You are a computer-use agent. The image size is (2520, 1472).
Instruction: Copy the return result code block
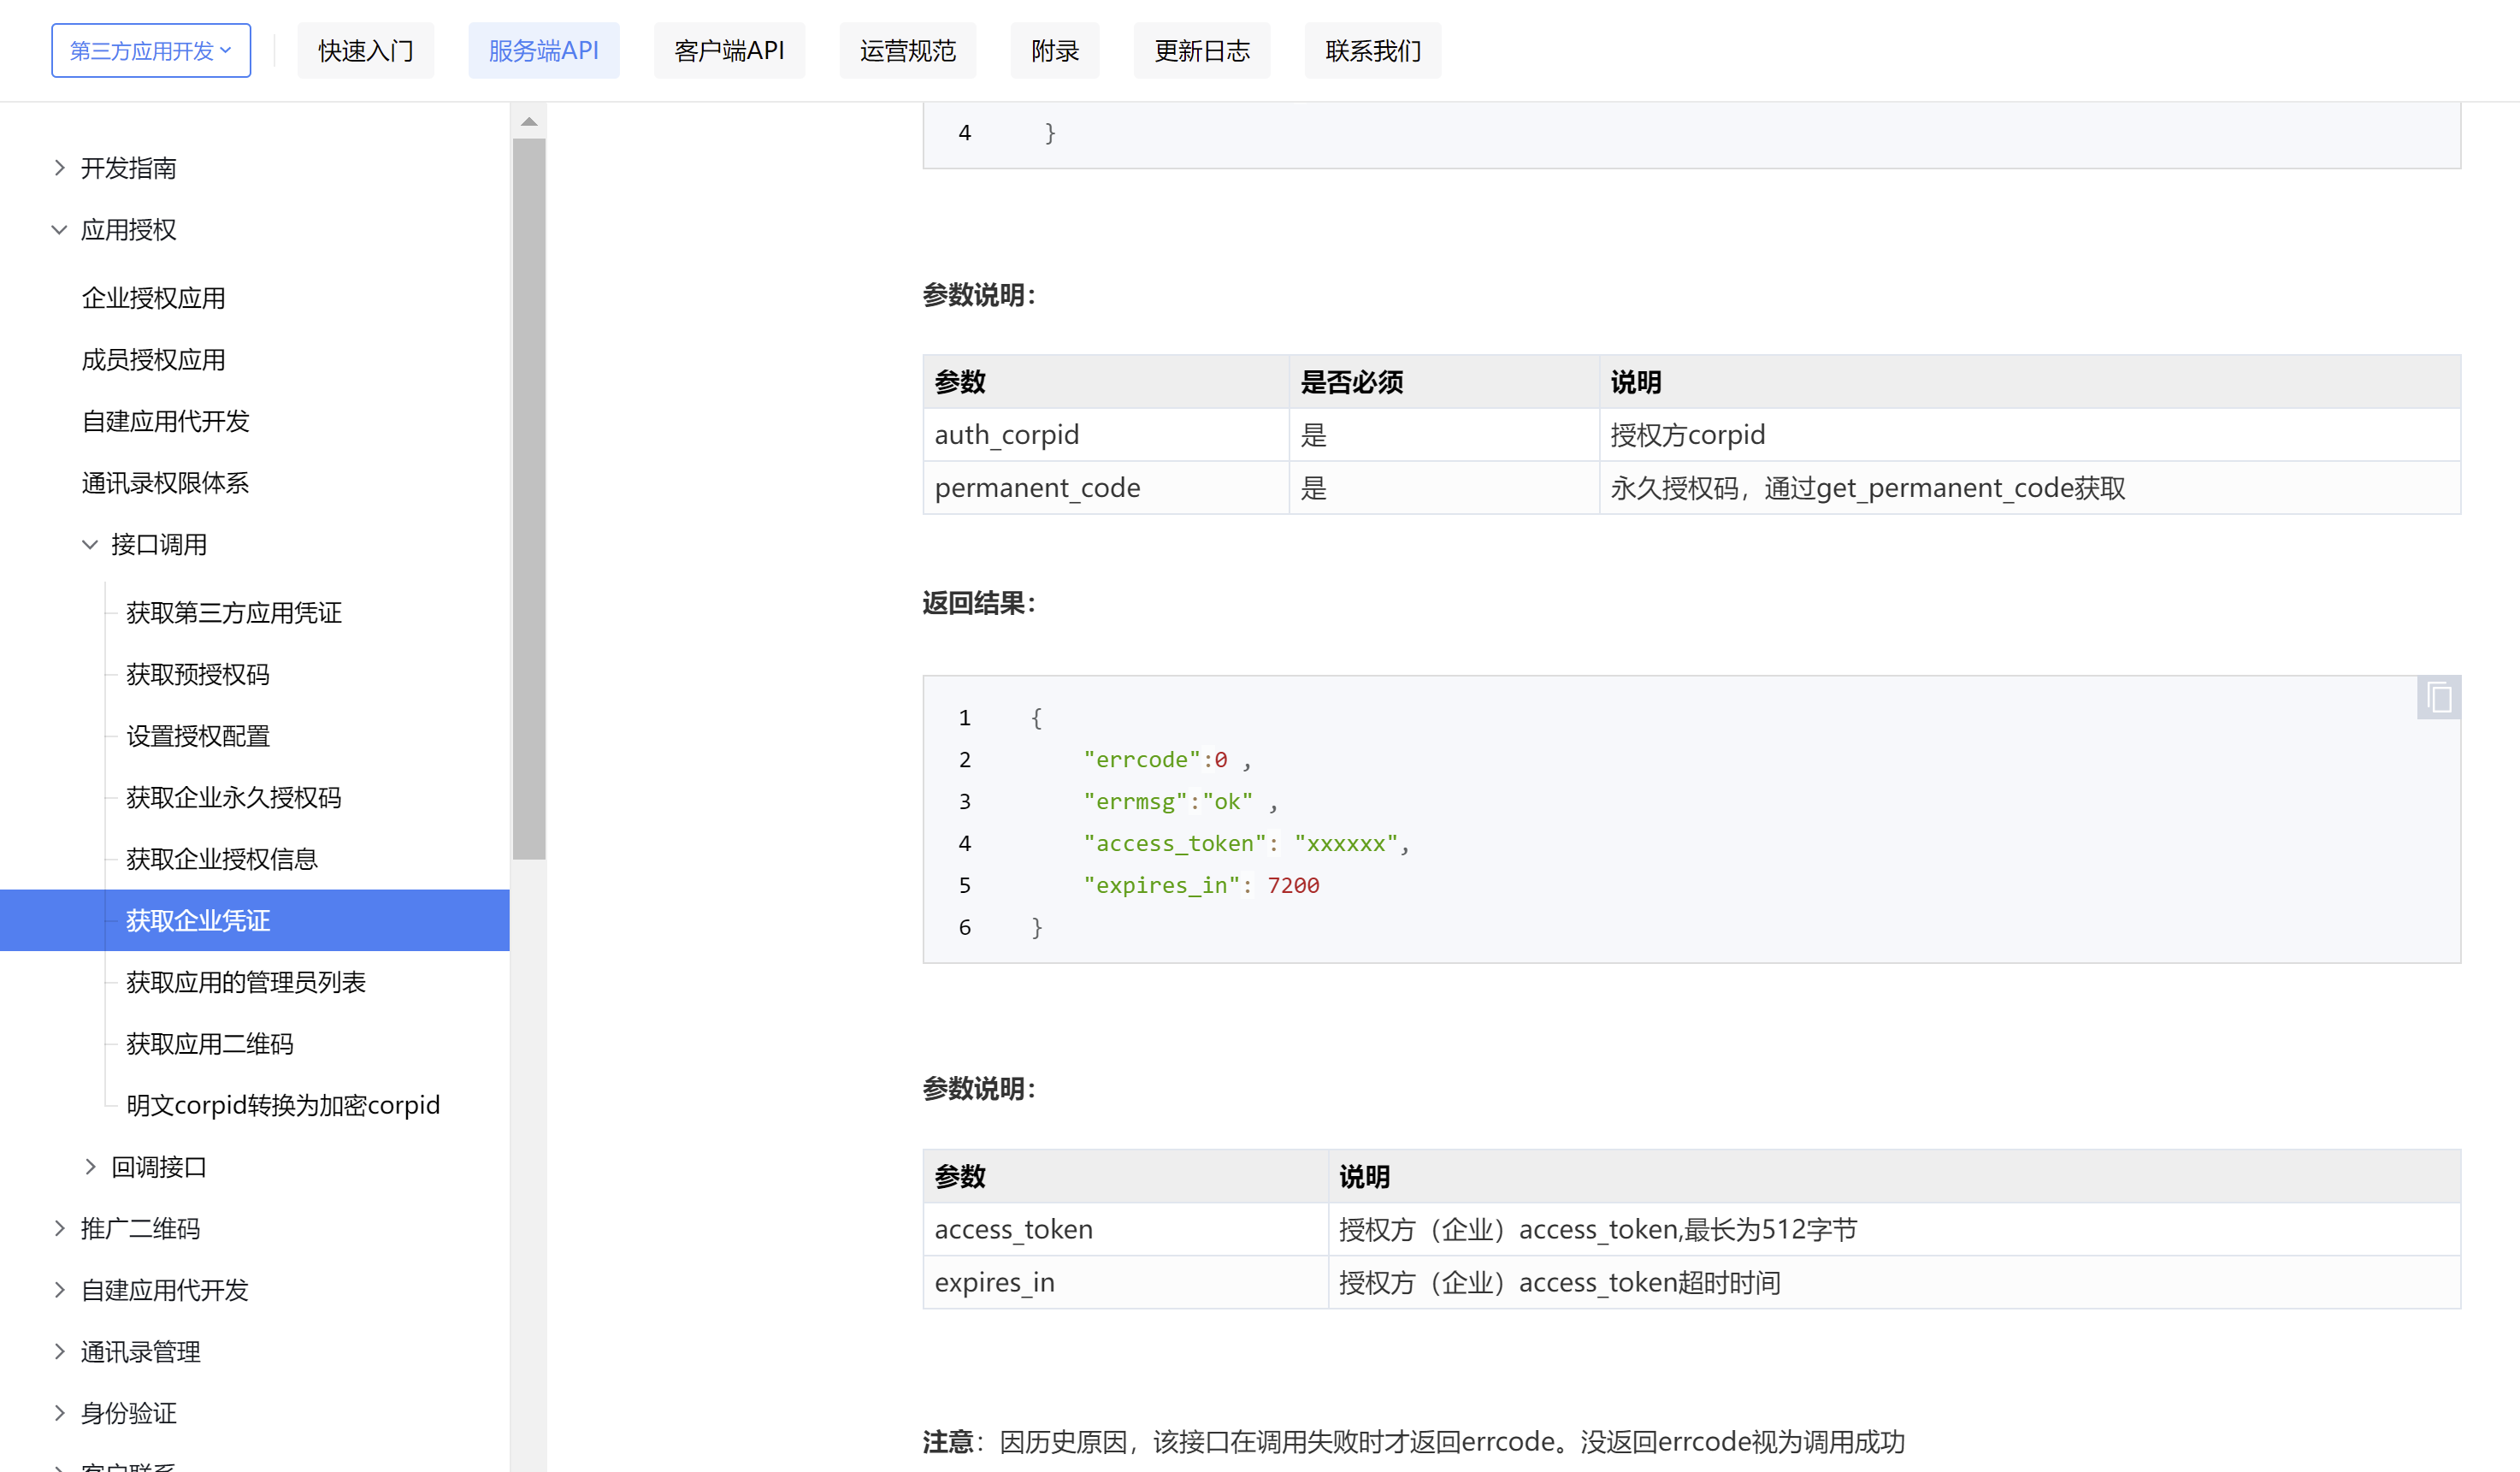click(2438, 697)
